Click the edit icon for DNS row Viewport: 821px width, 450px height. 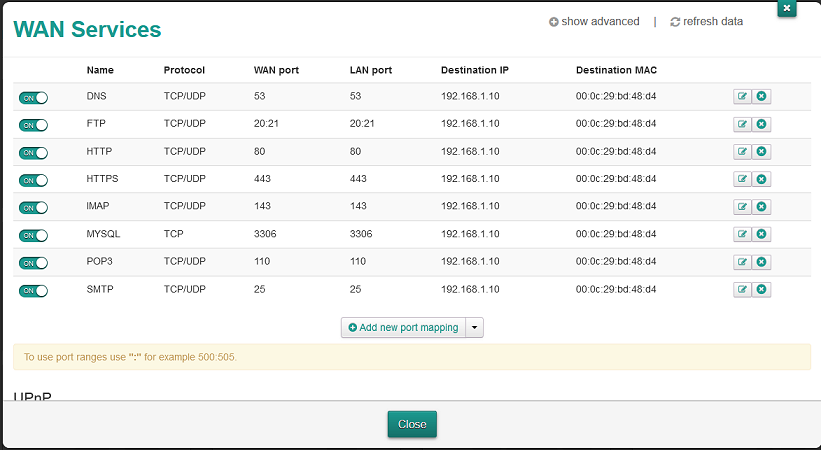coord(742,97)
